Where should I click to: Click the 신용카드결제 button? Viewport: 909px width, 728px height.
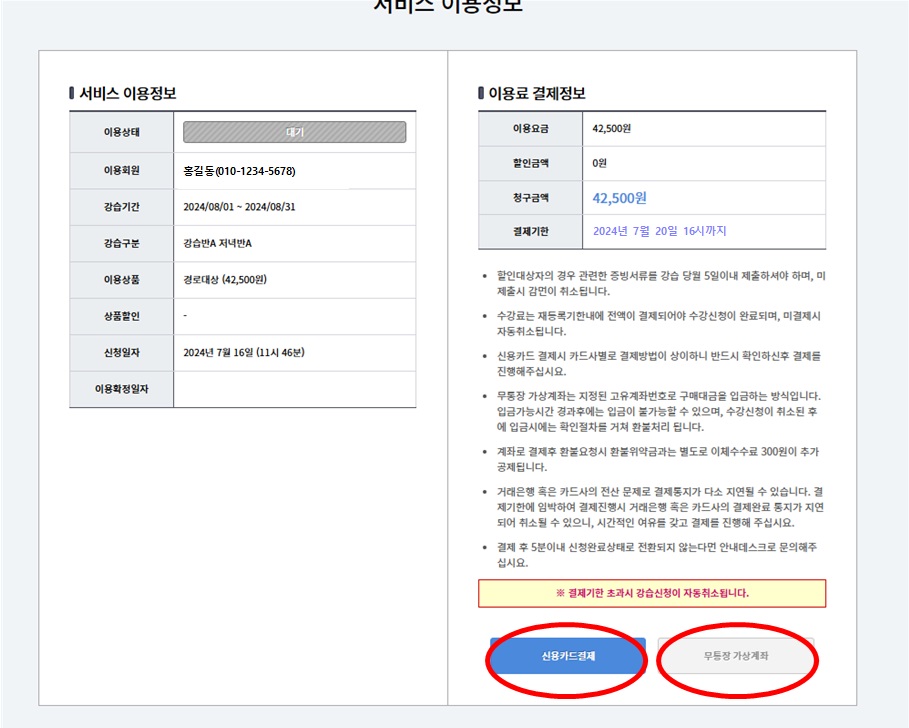coord(568,656)
